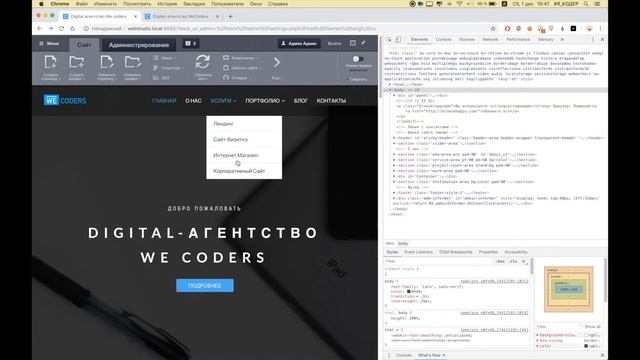Screen dimensions: 640x360
Task: Click the box model diagram in Computed pane
Action: pos(569,289)
